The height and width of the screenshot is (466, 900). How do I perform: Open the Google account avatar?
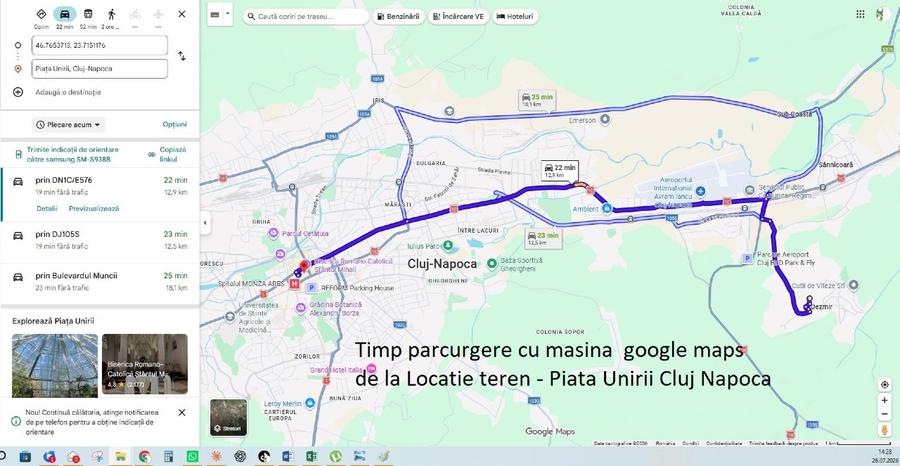[883, 14]
